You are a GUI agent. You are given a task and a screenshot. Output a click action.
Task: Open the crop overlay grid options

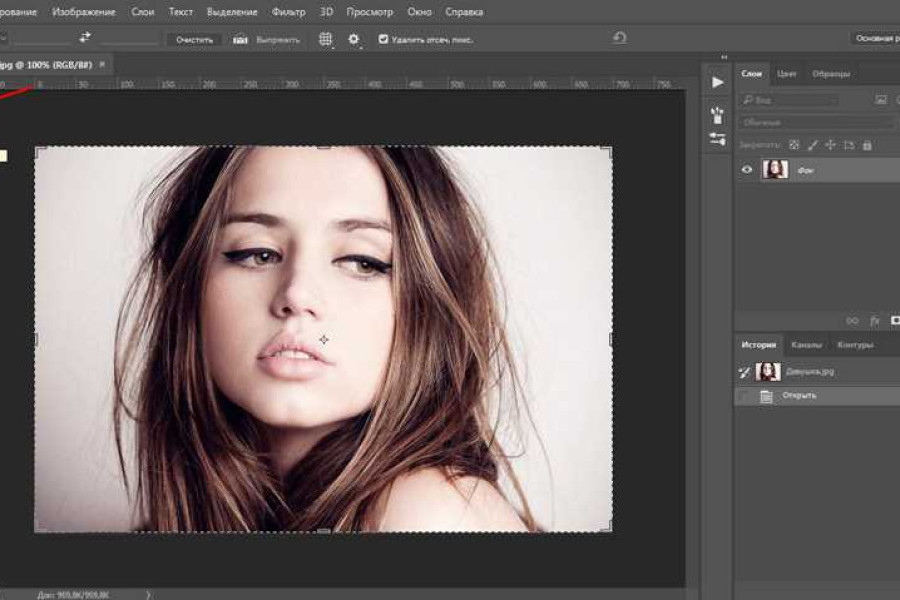pyautogui.click(x=325, y=39)
